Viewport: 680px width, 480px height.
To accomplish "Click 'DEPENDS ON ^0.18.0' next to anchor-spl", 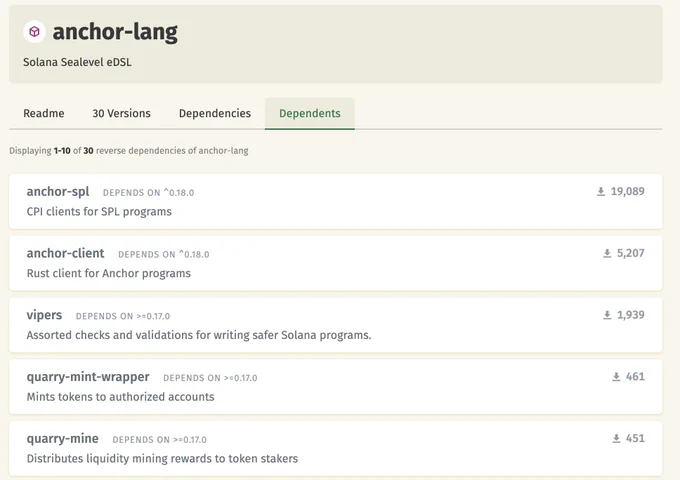I will (x=148, y=193).
